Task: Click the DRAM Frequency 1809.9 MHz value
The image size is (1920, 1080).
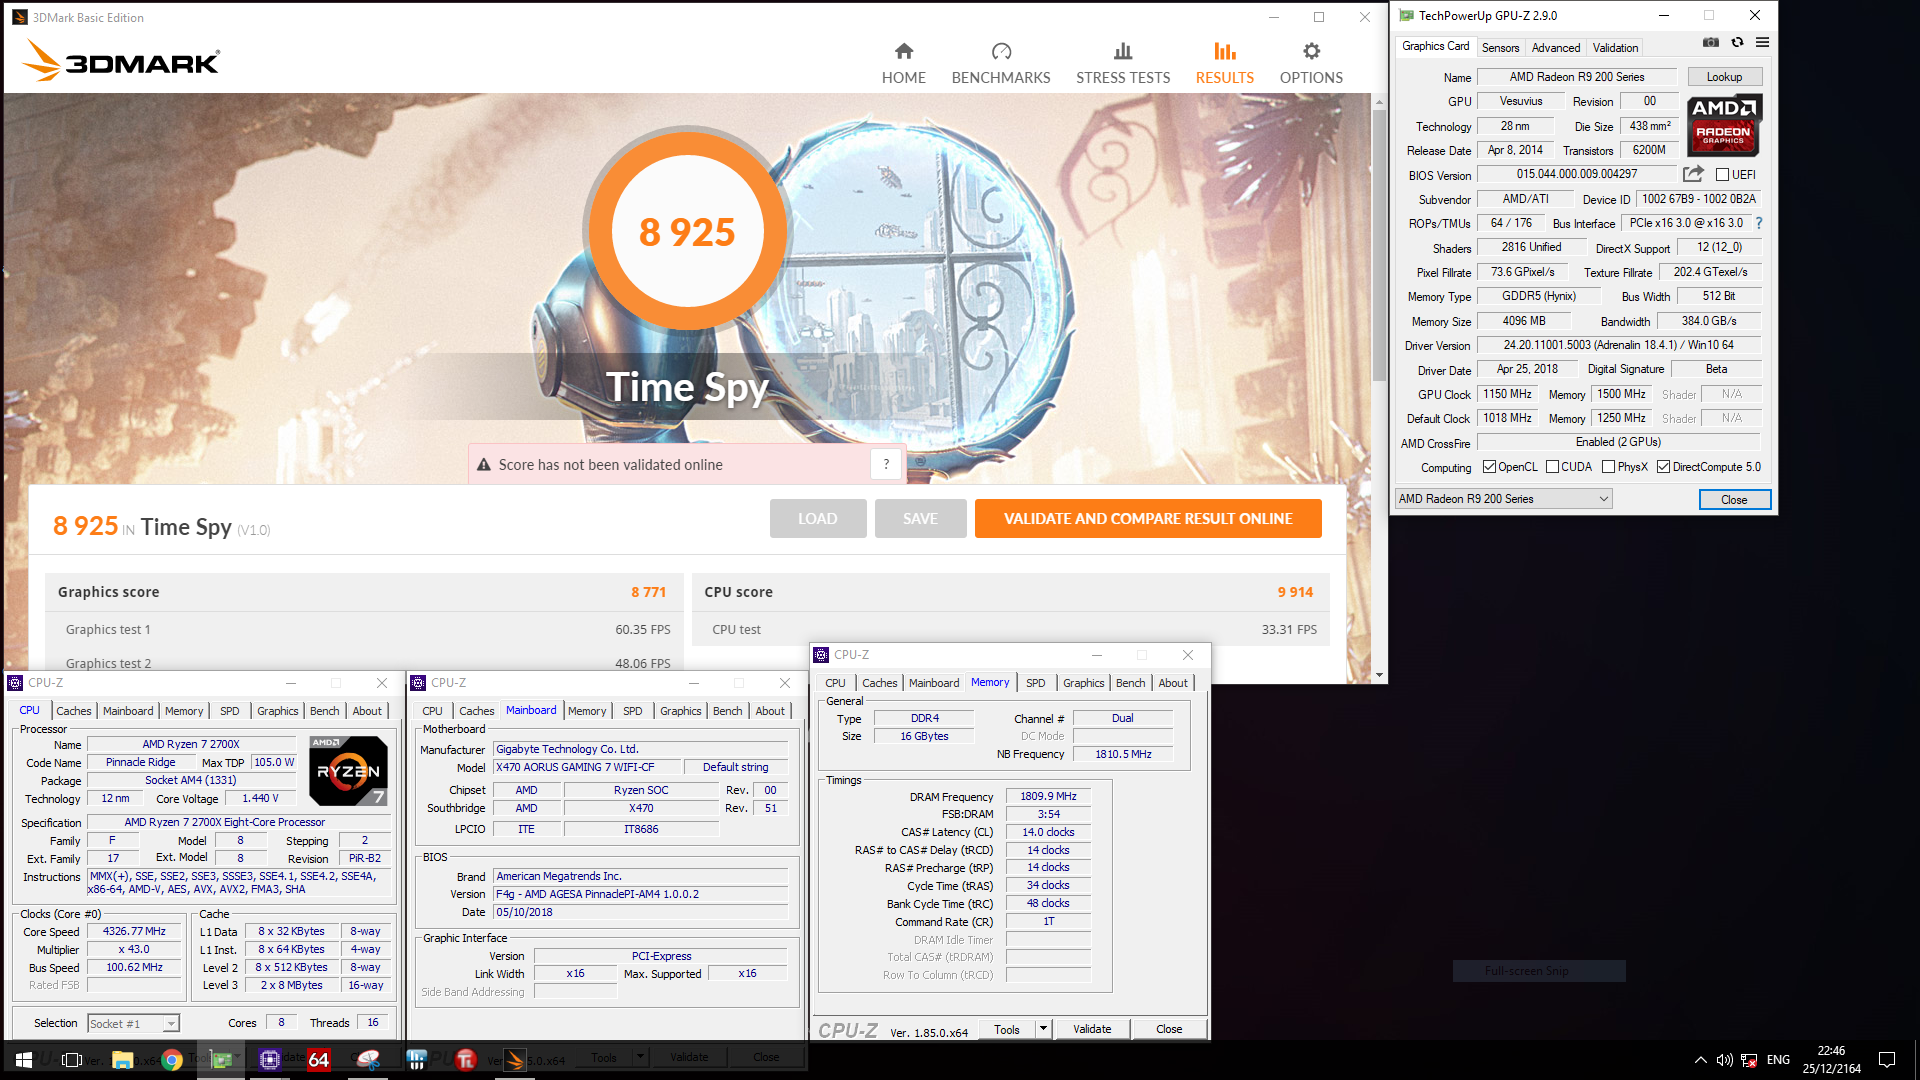Action: tap(1048, 796)
